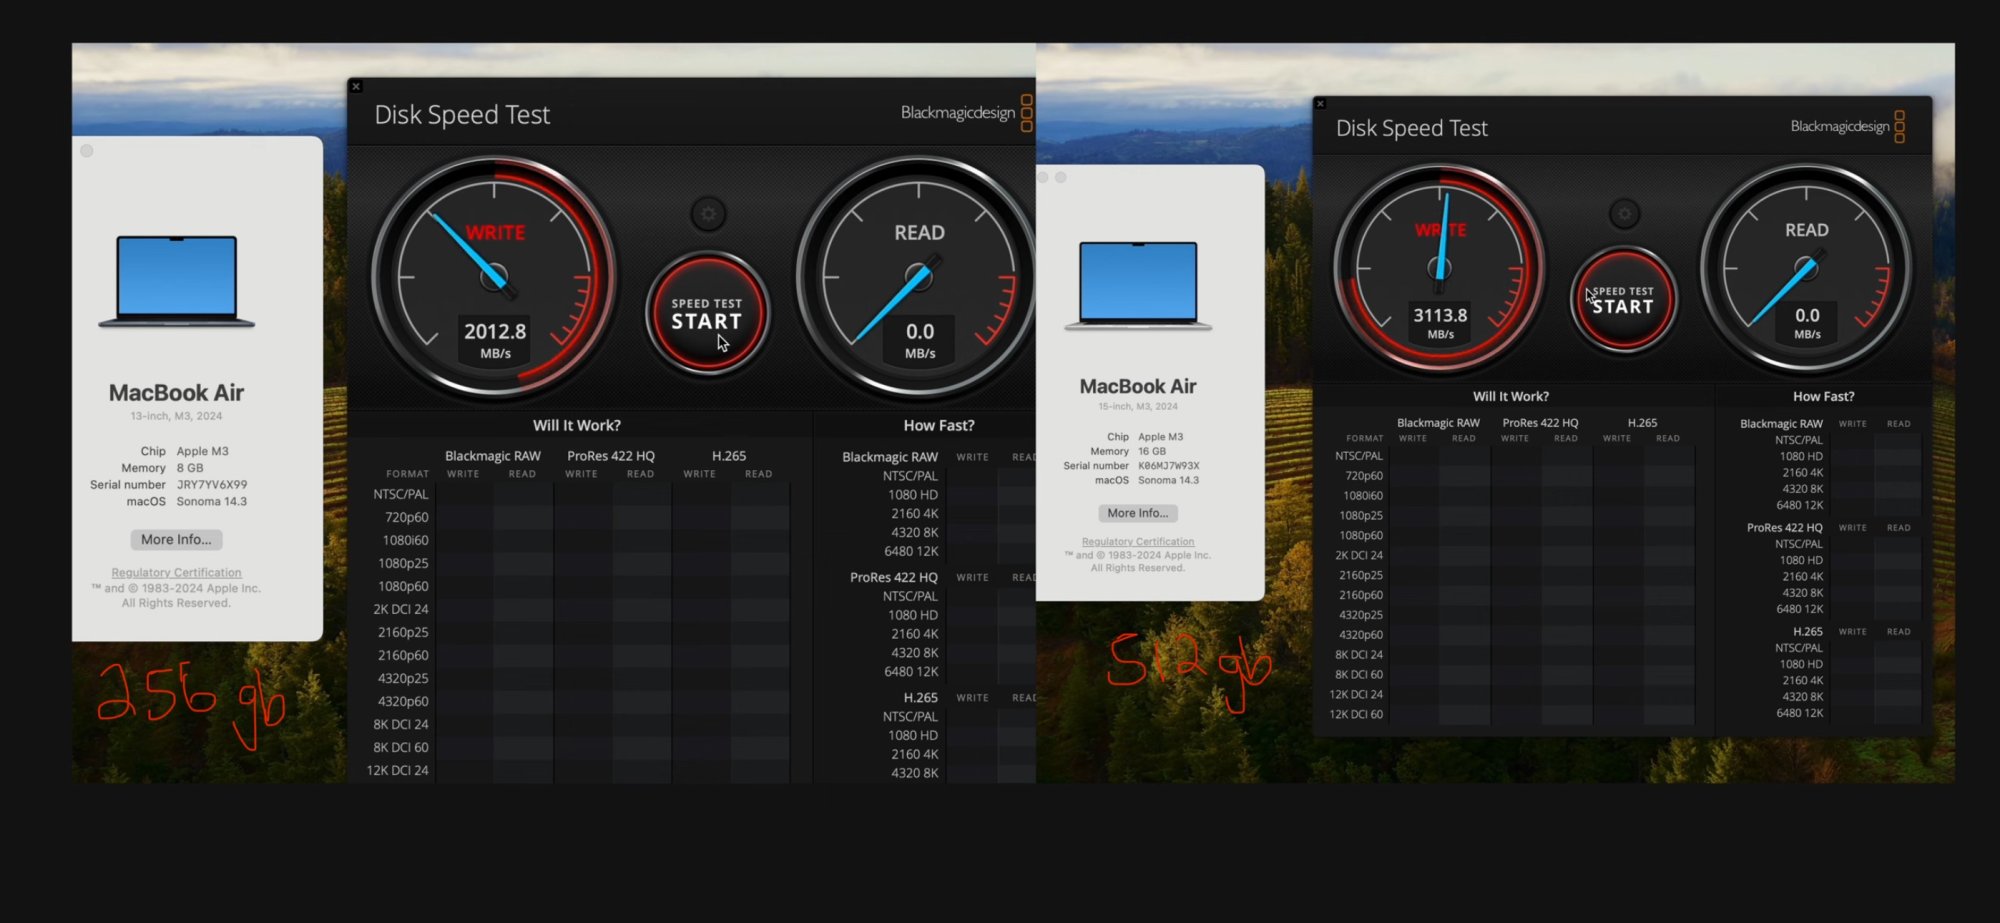Image resolution: width=2000 pixels, height=923 pixels.
Task: Click the gray close dot on 13-inch About window
Action: (x=87, y=151)
